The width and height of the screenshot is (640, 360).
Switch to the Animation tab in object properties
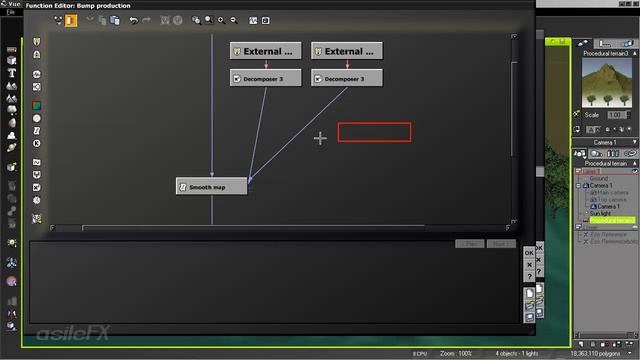pos(626,43)
